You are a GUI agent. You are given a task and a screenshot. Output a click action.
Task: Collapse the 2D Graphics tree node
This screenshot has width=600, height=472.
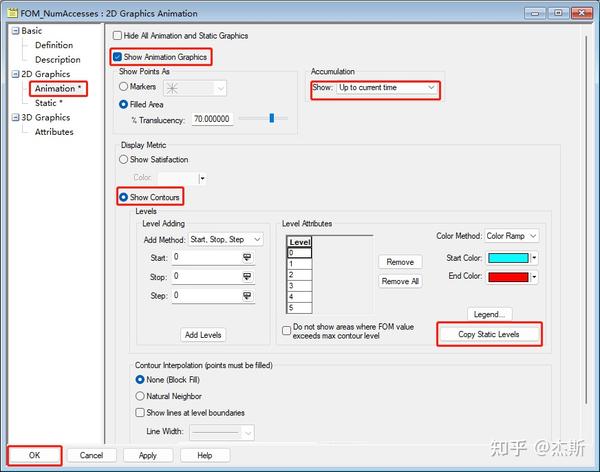click(15, 74)
